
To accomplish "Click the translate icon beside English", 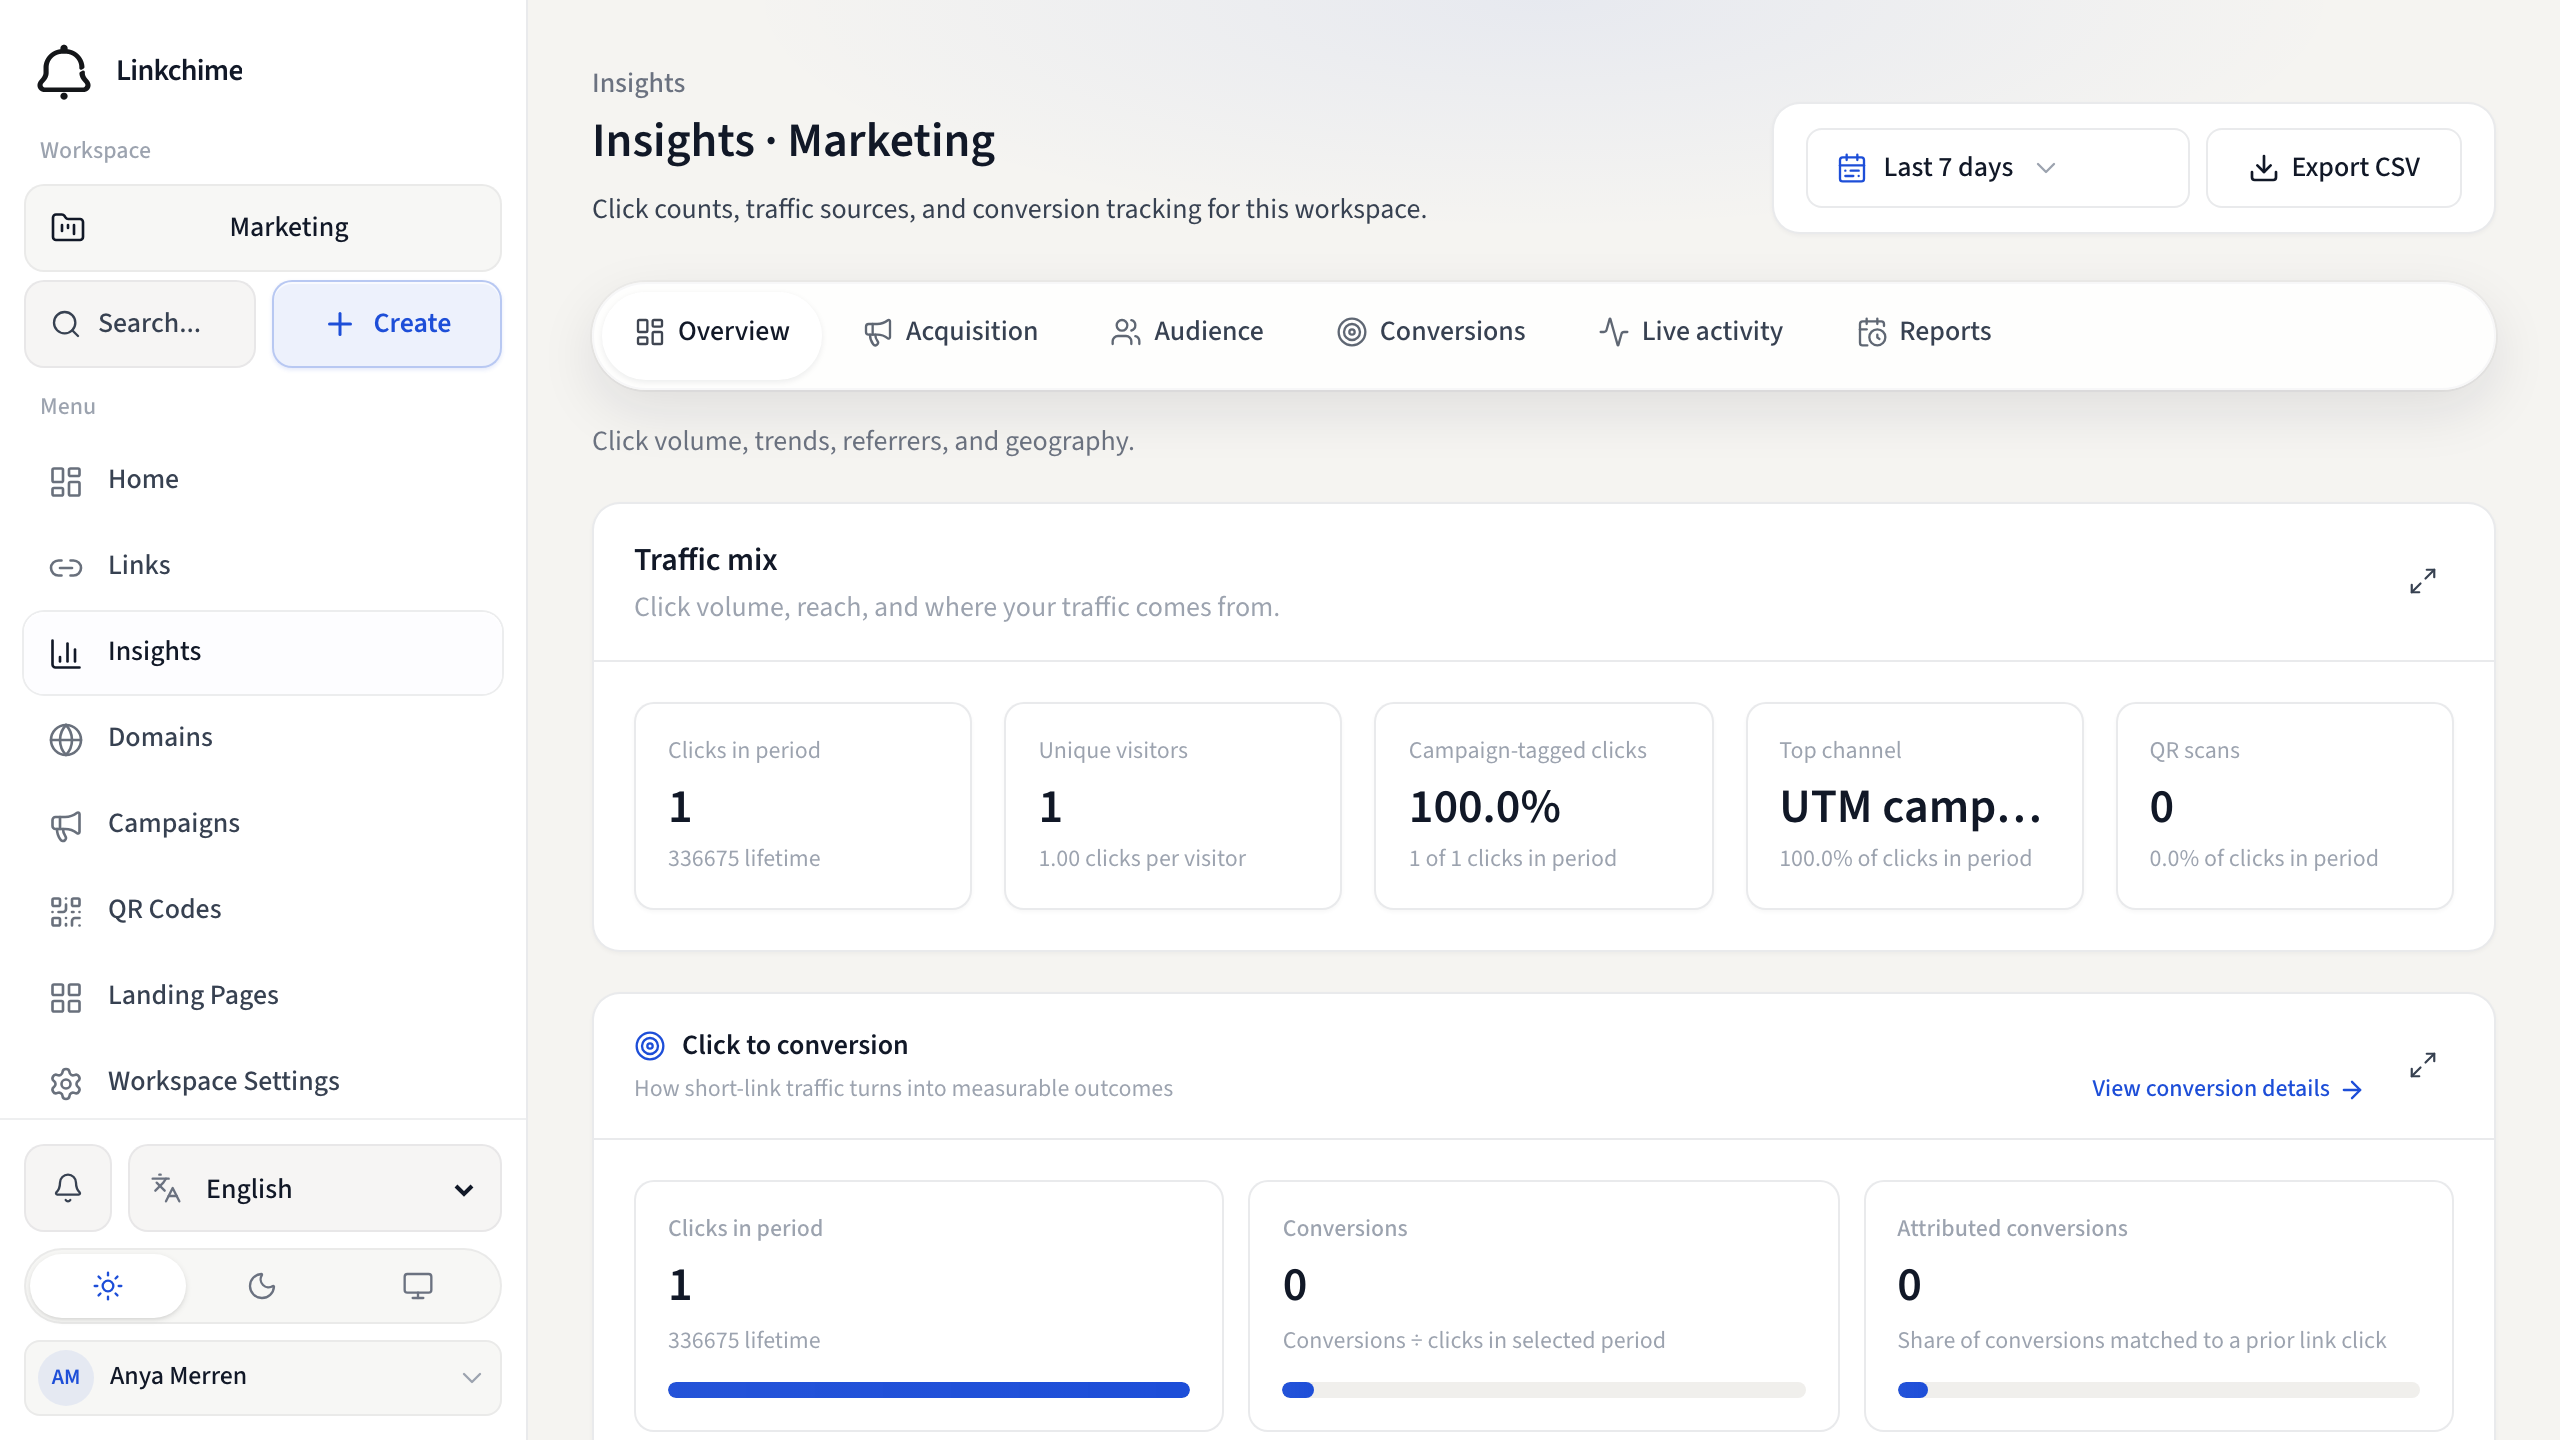I will pyautogui.click(x=166, y=1188).
